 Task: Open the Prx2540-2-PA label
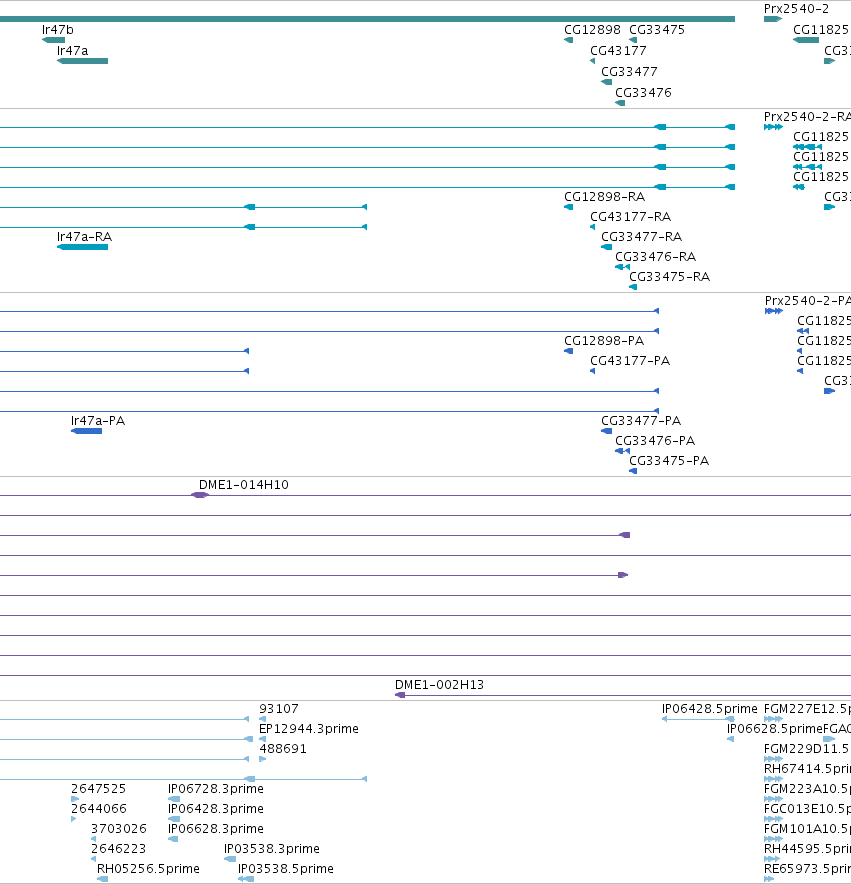click(x=808, y=301)
